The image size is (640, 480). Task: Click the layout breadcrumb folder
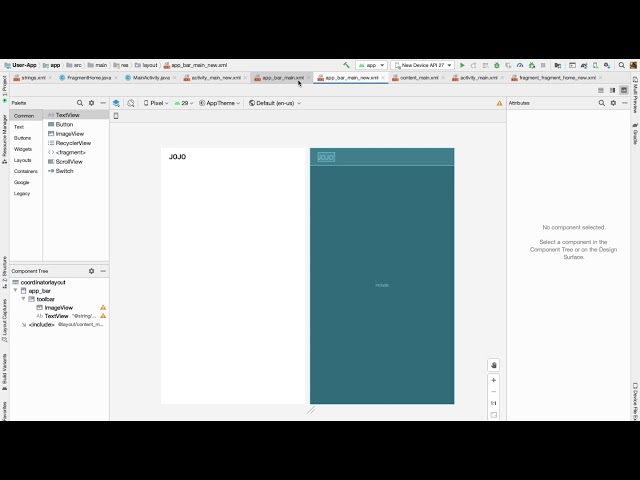[146, 65]
